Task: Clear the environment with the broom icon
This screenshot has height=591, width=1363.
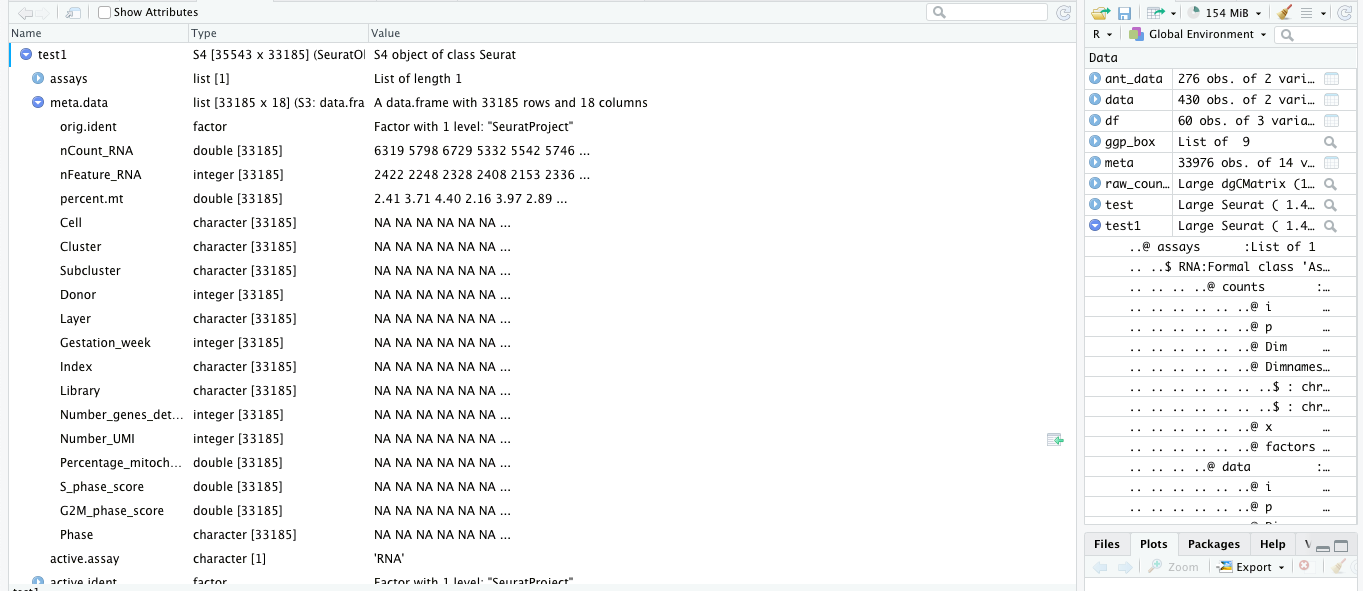Action: coord(1285,12)
